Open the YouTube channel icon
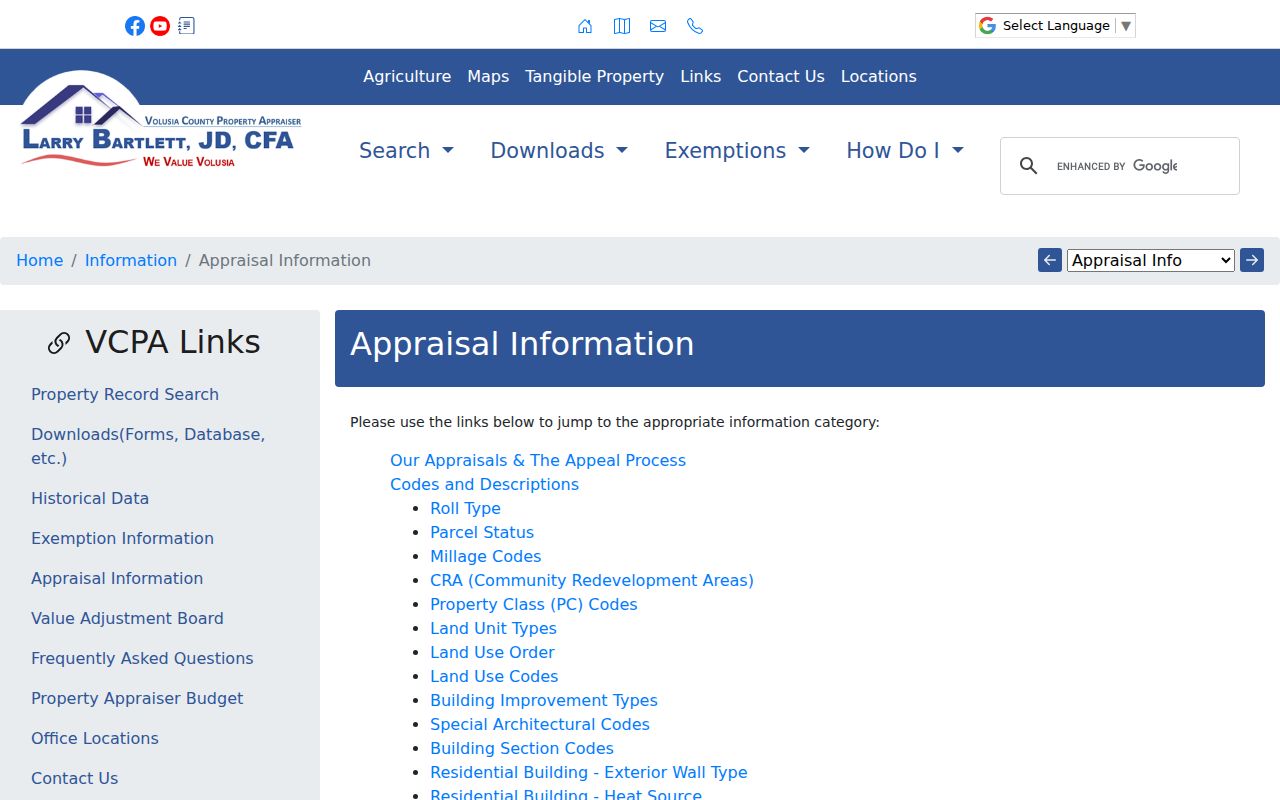The image size is (1280, 800). point(160,26)
